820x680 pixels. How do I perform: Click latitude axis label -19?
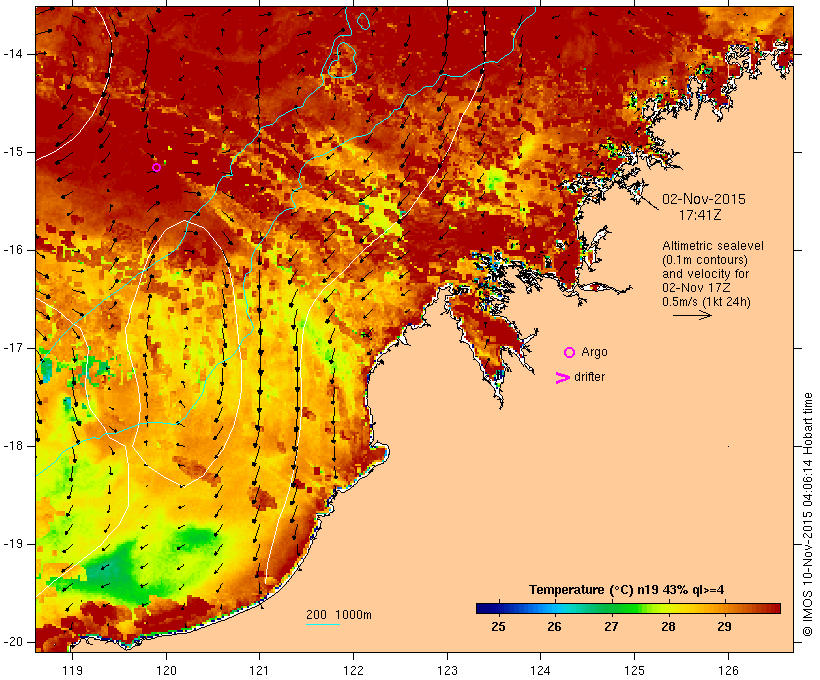click(13, 544)
